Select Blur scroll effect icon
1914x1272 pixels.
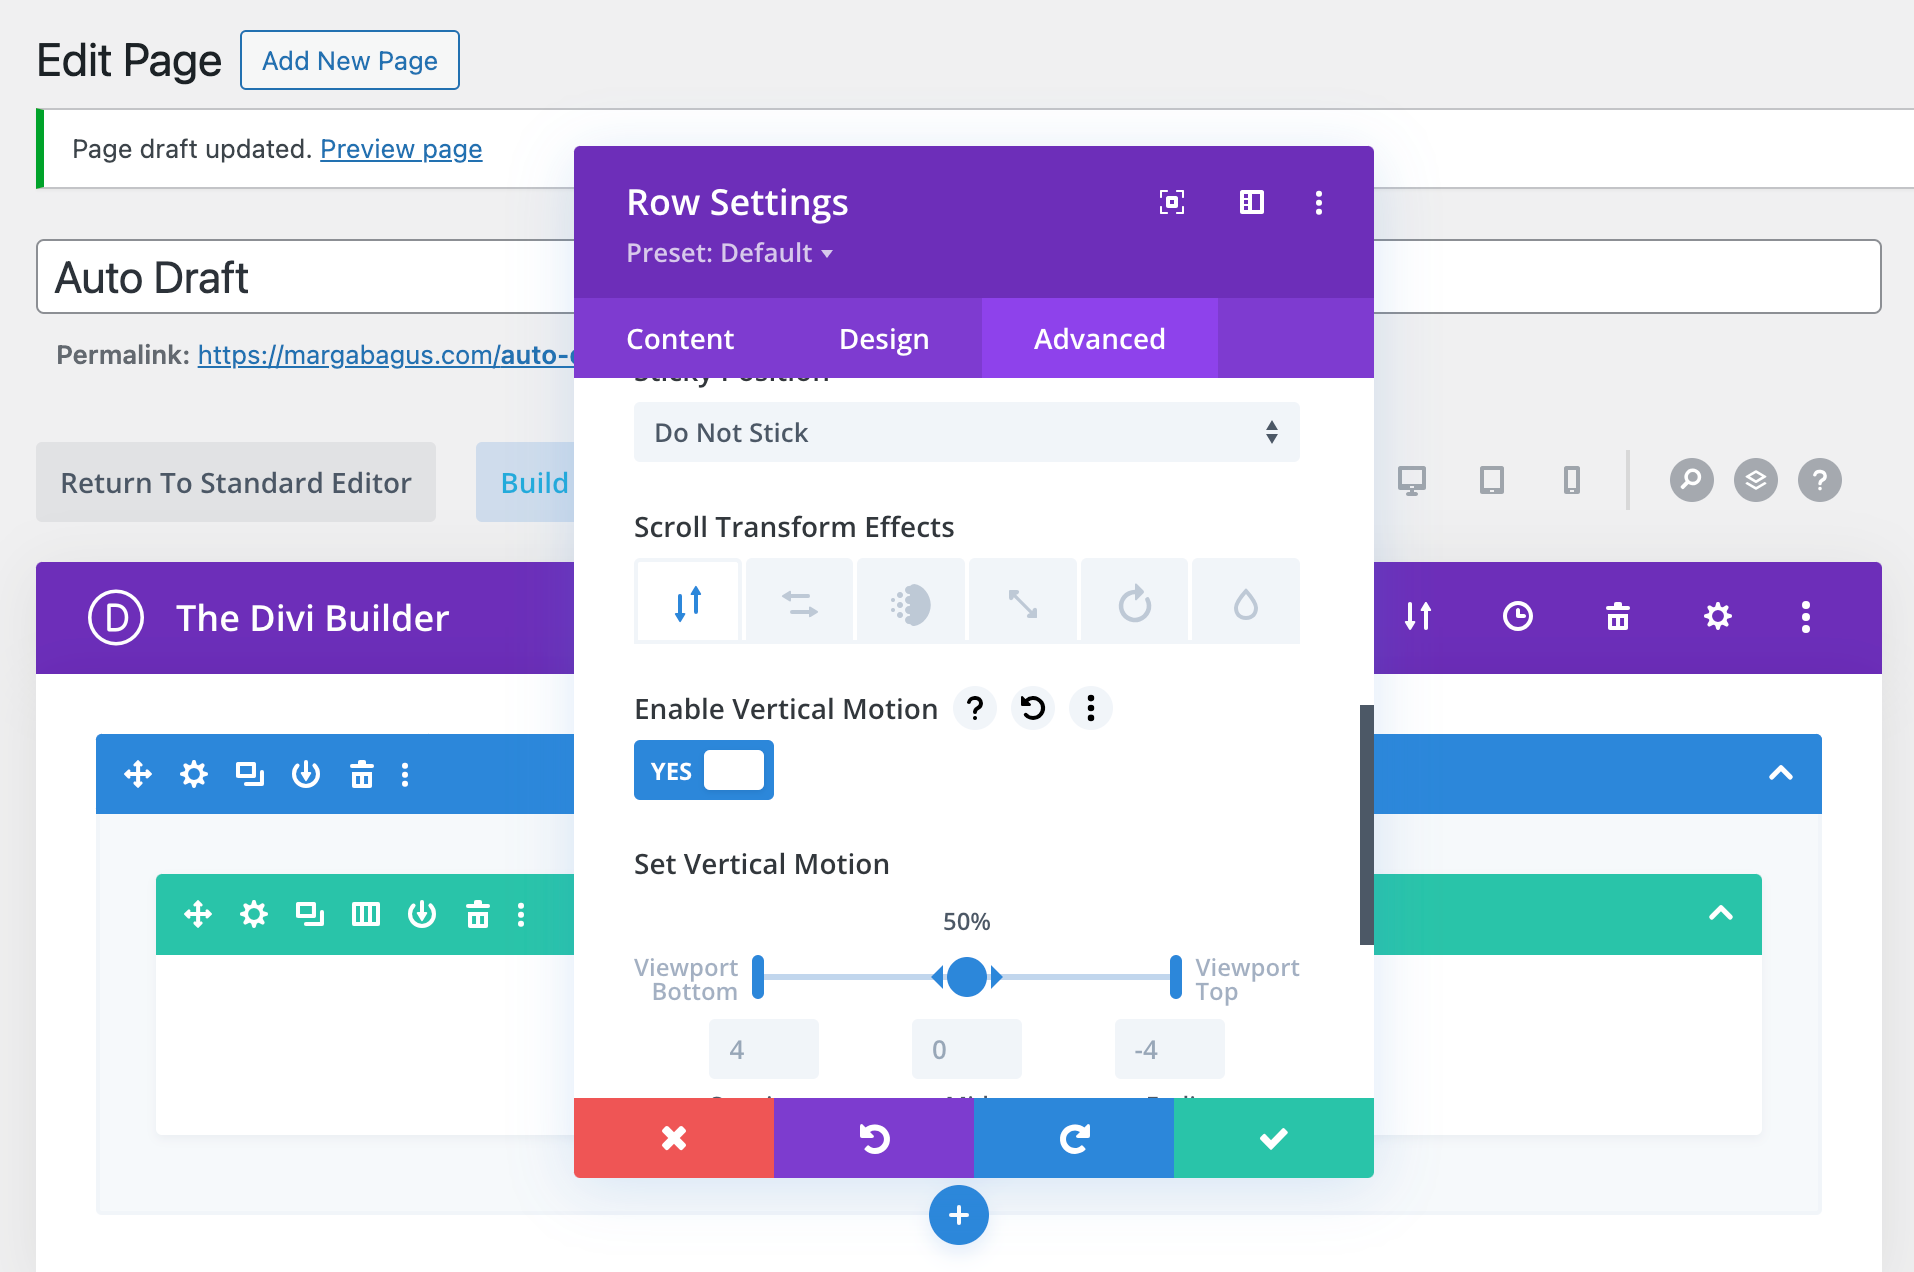click(1246, 603)
